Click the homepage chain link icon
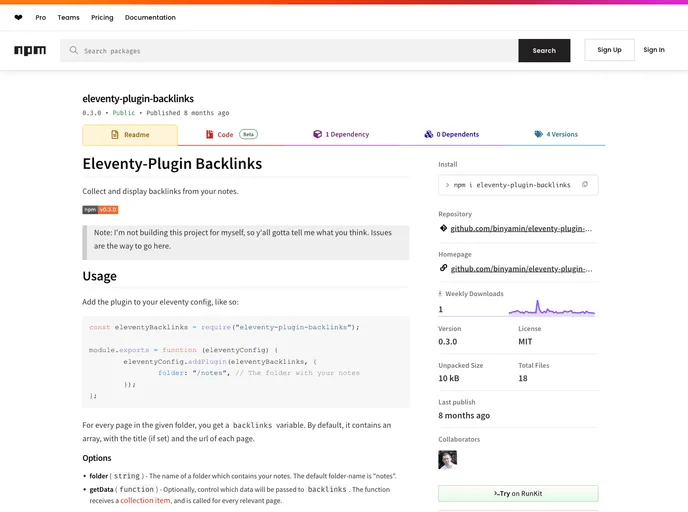 coord(443,268)
